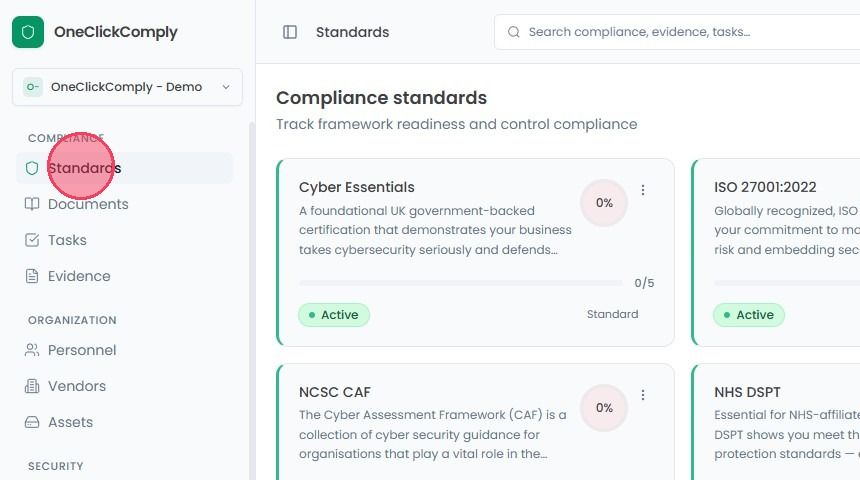This screenshot has height=480, width=860.
Task: Navigate to Personnel section
Action: tap(125, 350)
